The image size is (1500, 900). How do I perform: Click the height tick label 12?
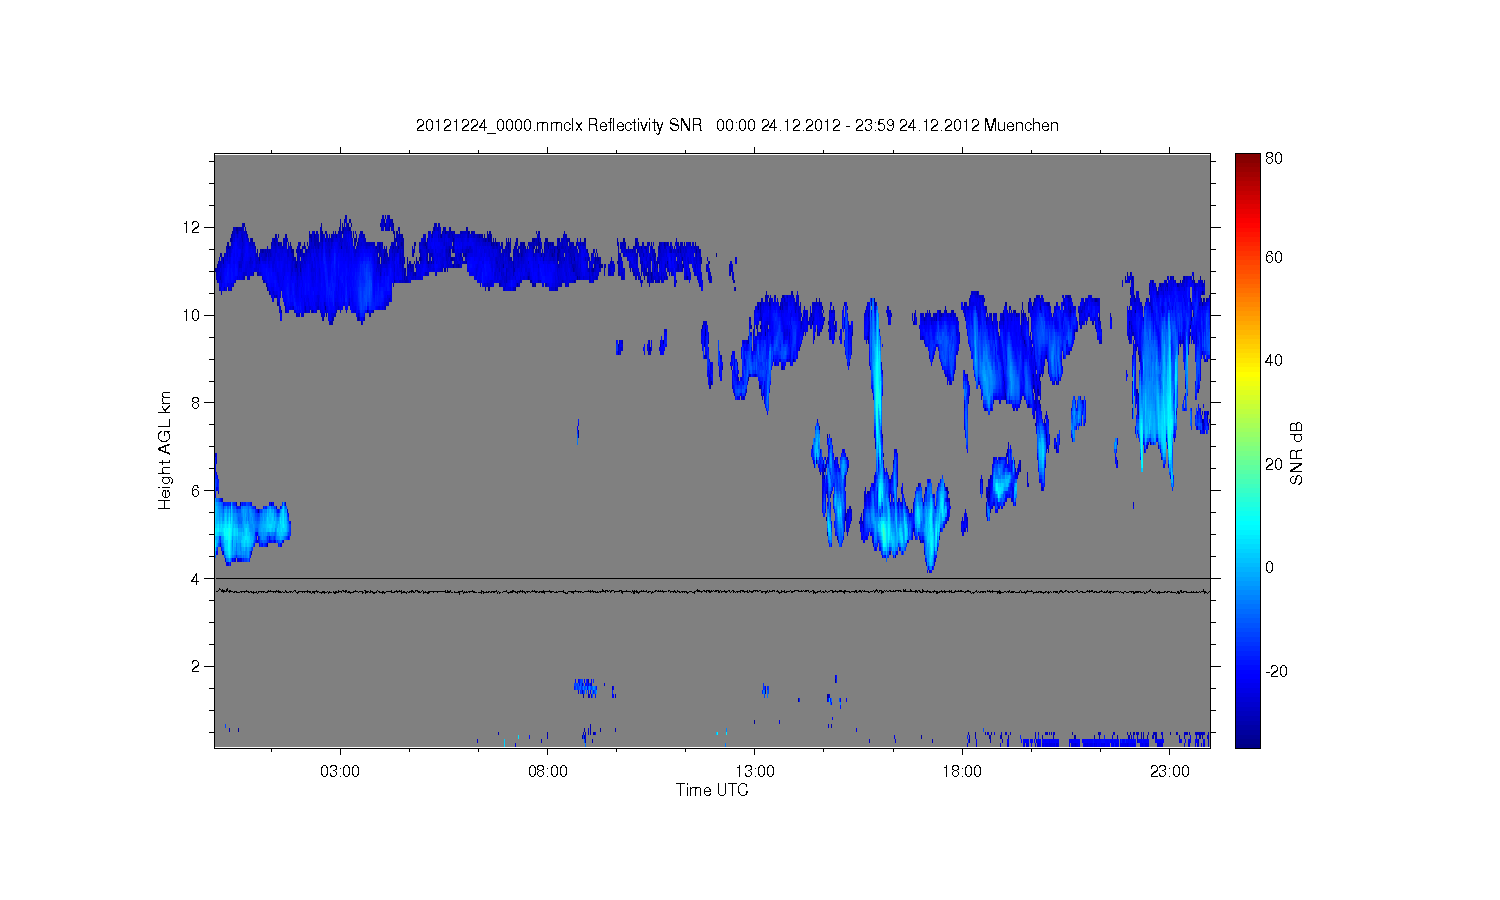[x=191, y=227]
